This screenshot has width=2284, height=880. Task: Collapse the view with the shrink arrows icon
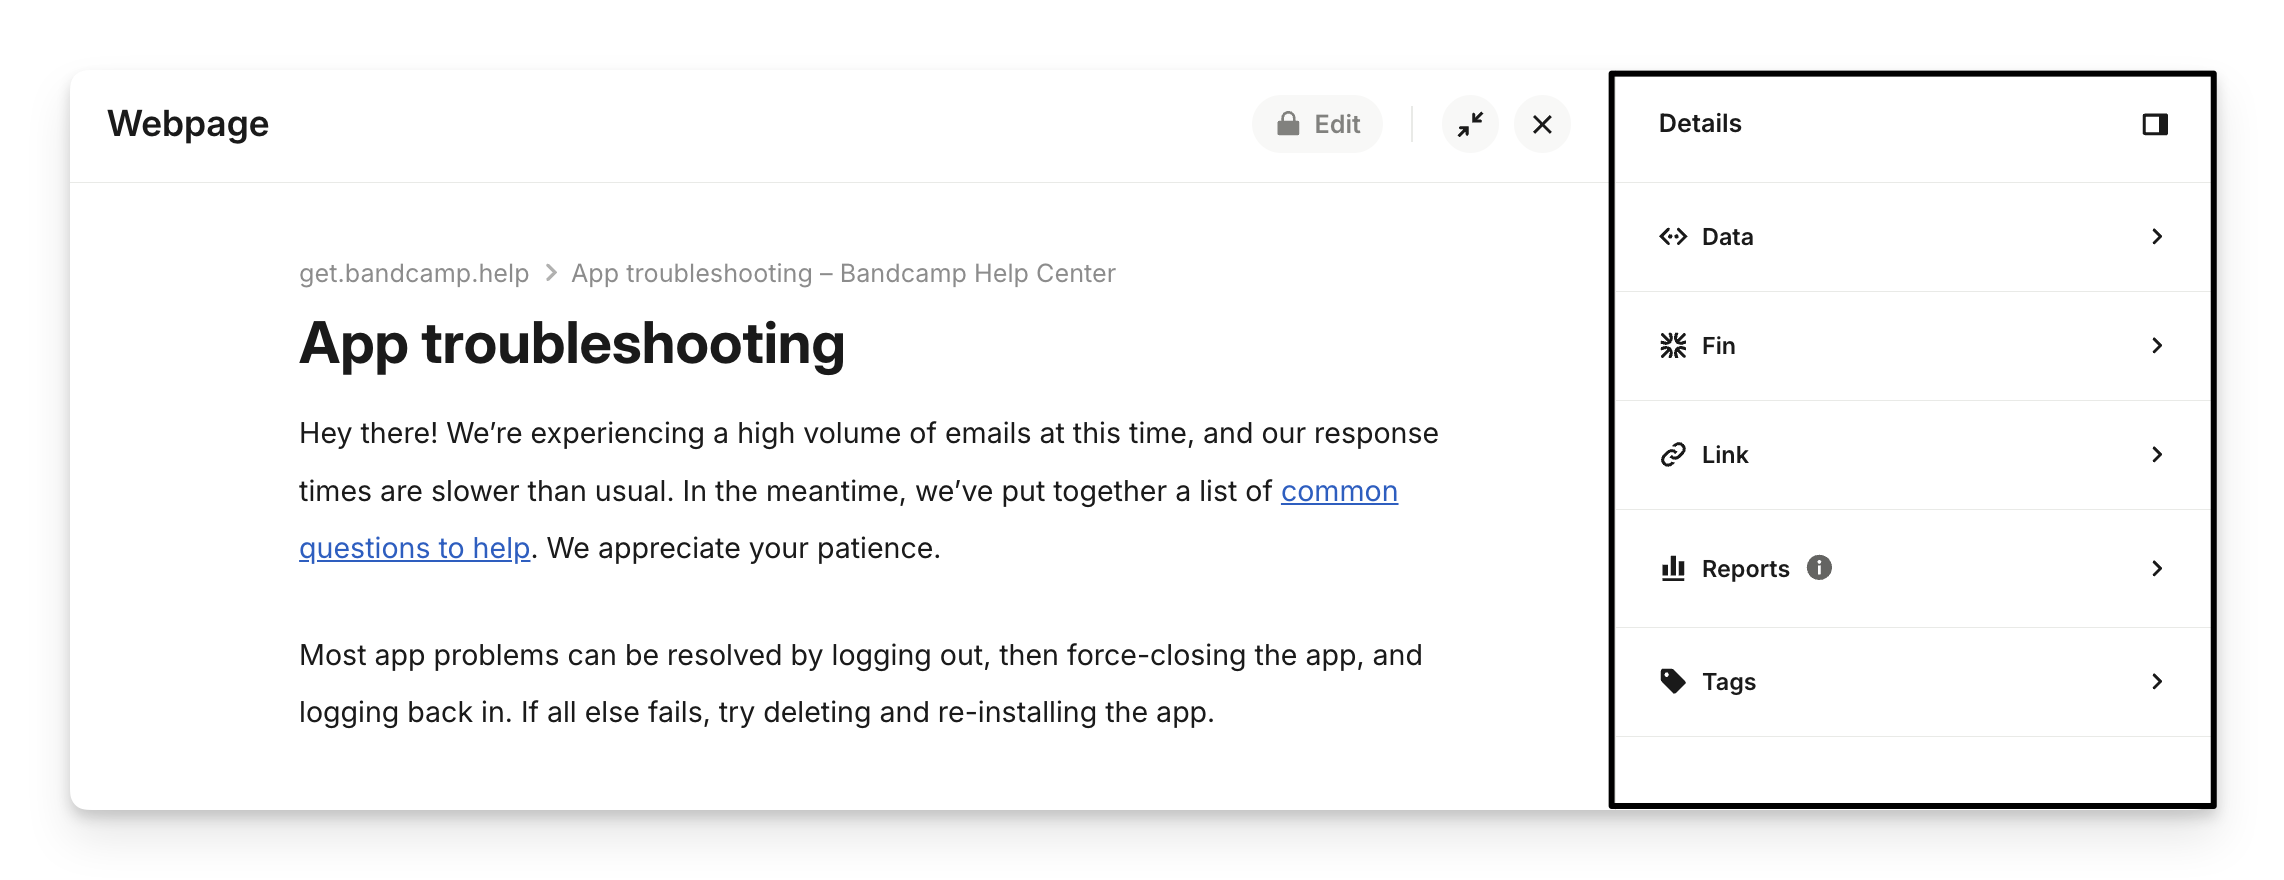[x=1470, y=124]
